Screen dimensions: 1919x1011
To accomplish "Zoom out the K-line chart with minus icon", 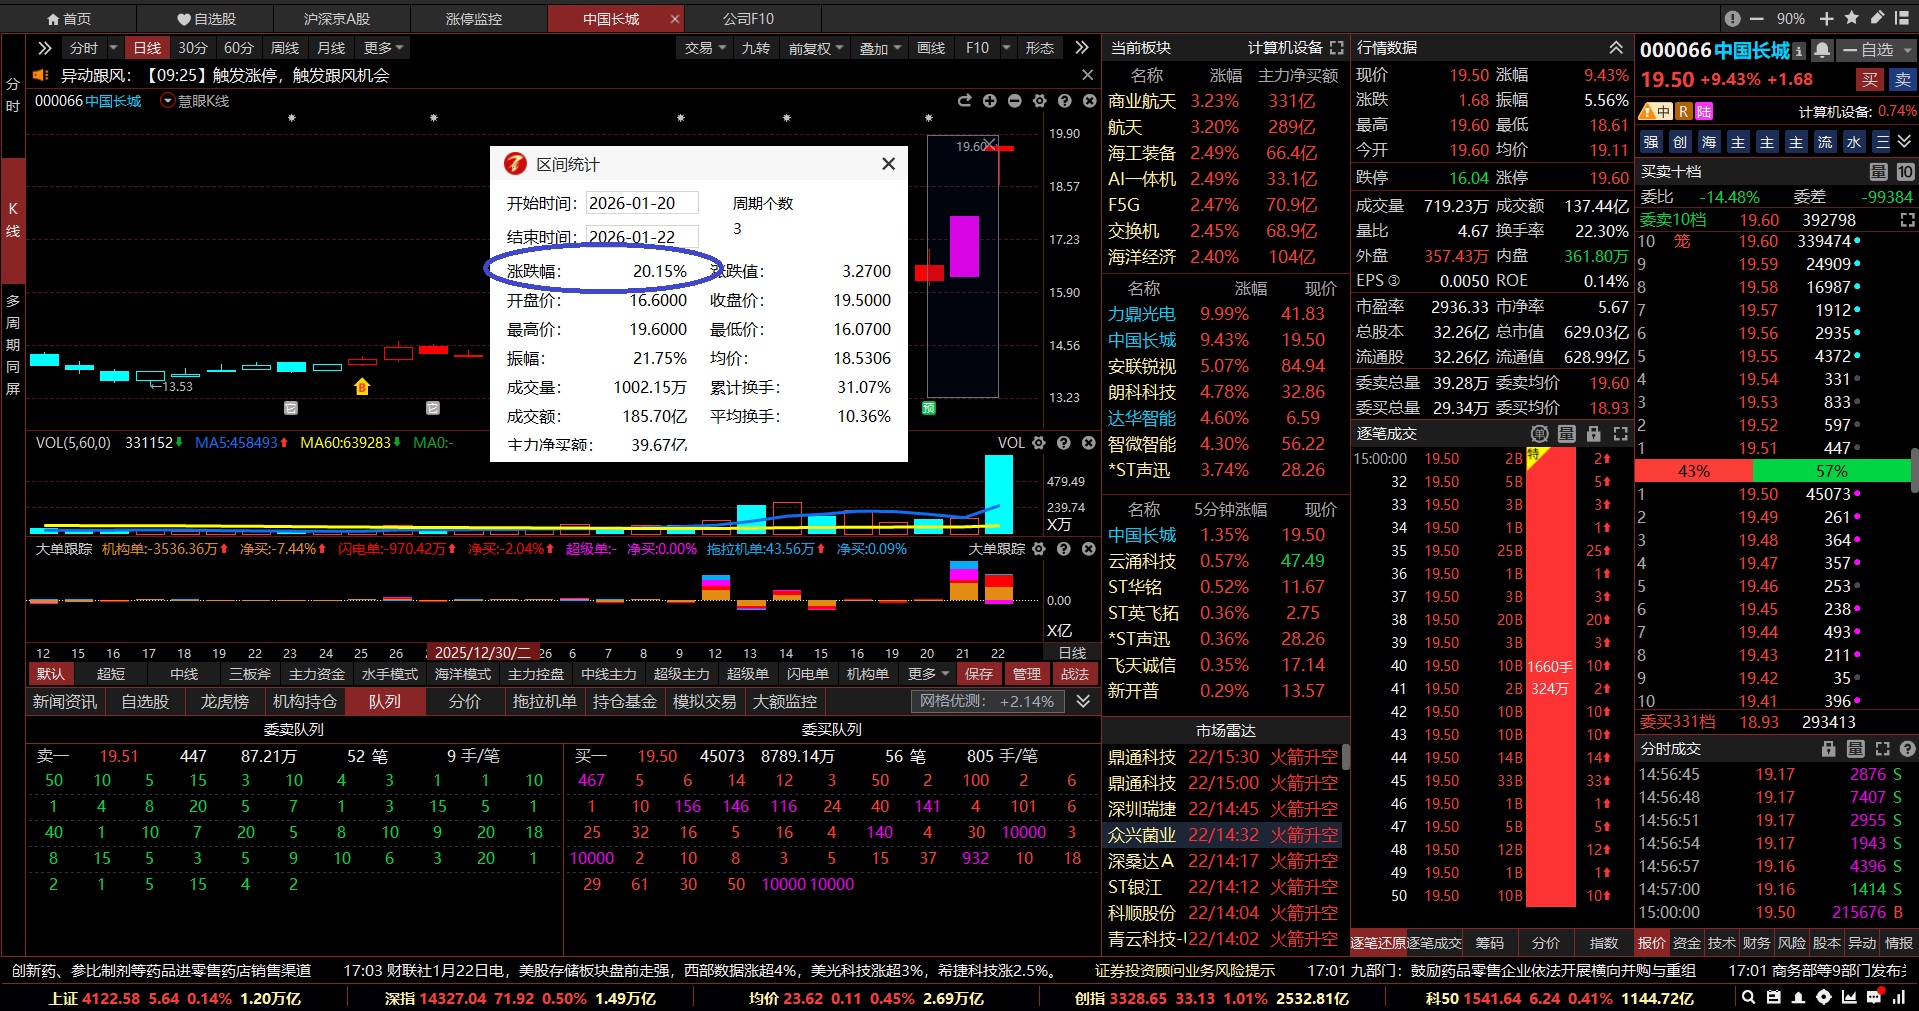I will 1014,101.
